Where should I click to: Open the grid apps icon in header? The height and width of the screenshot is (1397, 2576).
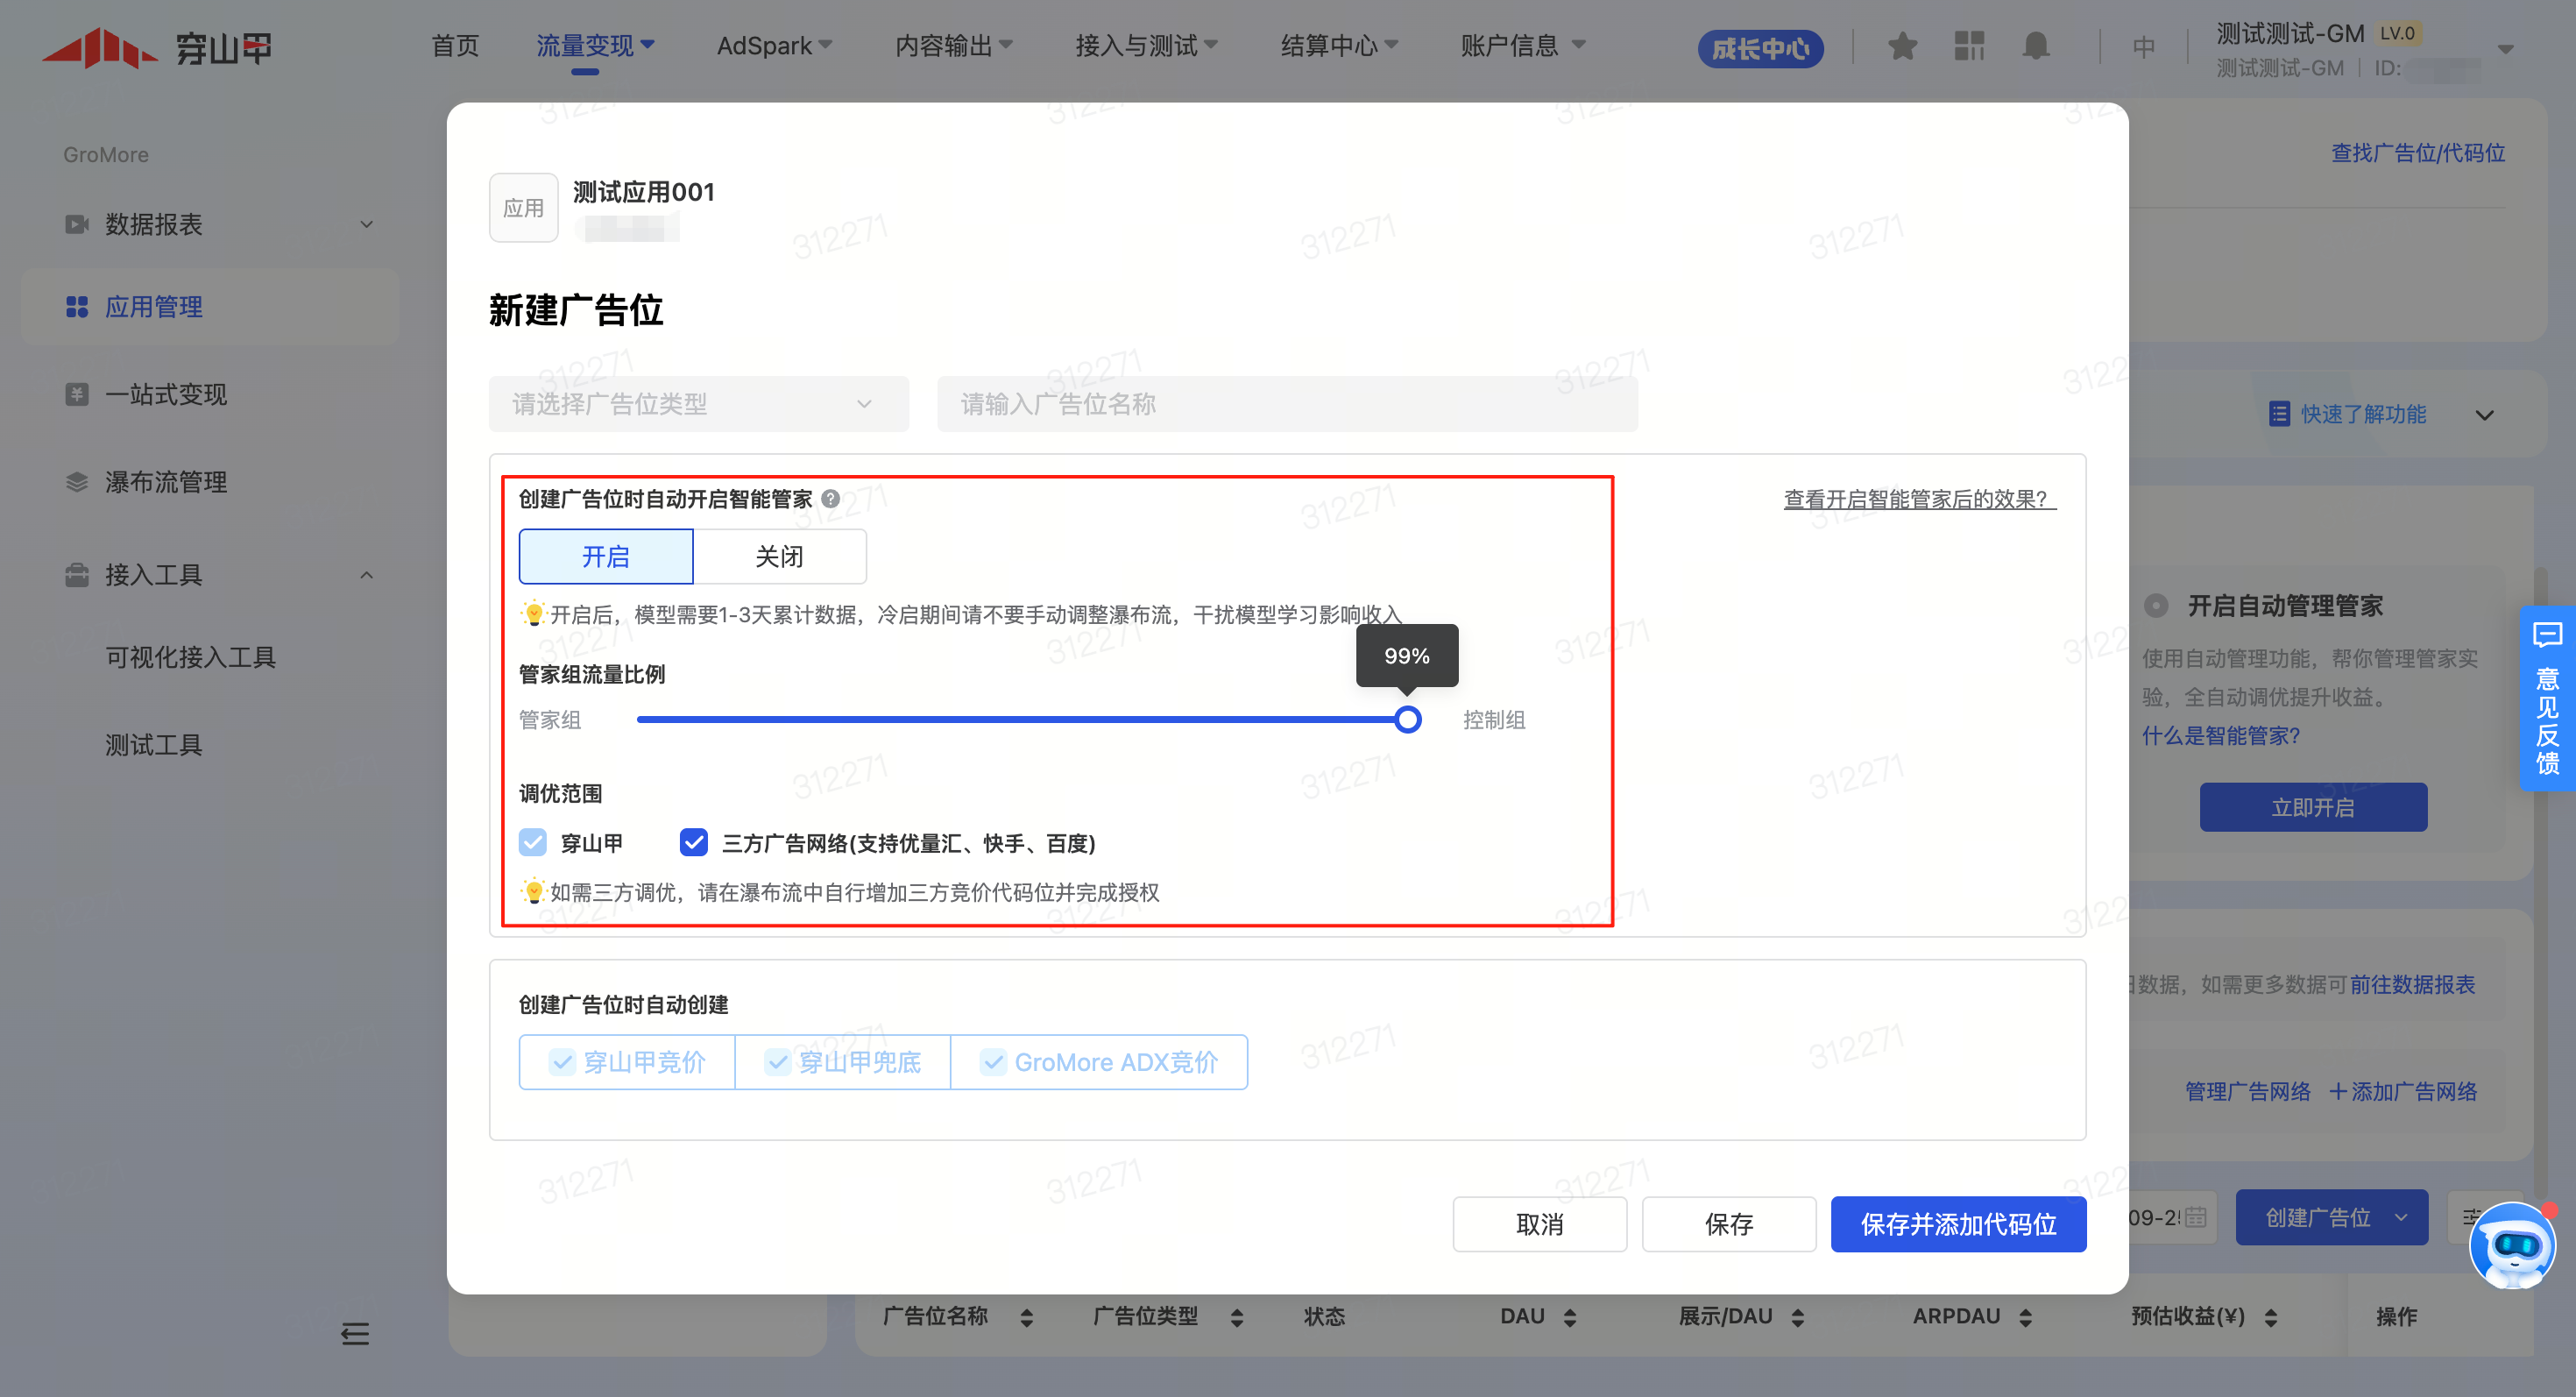click(x=1969, y=46)
